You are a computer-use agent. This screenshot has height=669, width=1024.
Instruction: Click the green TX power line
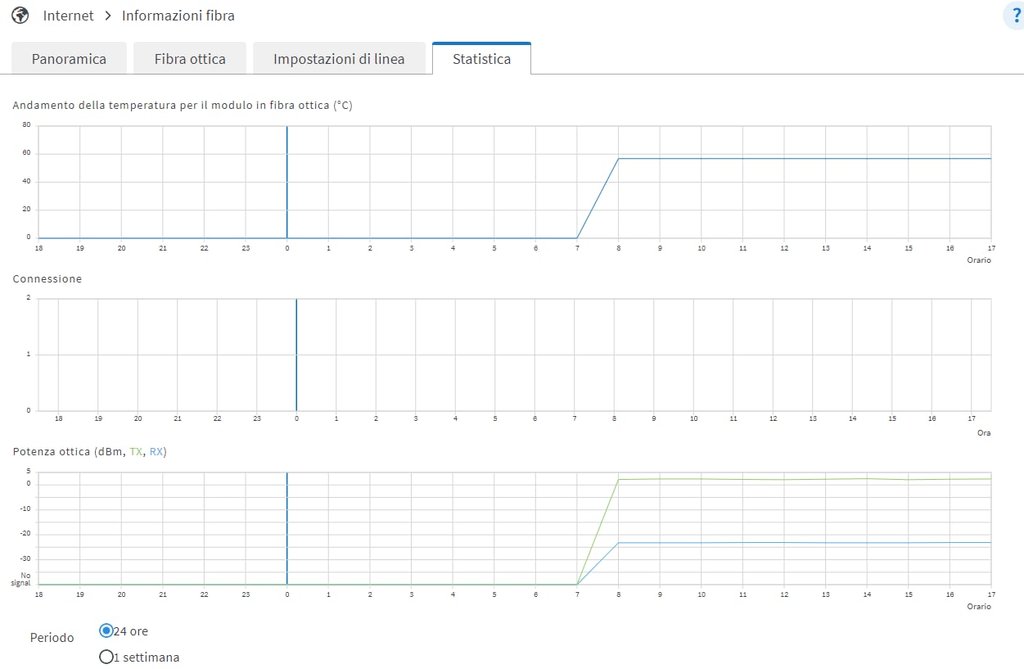point(805,479)
